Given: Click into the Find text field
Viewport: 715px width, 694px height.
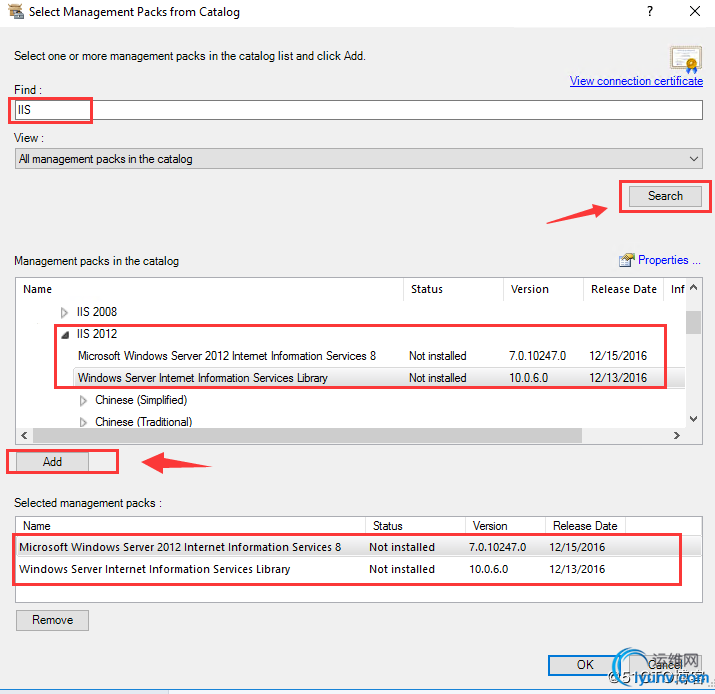Looking at the screenshot, I should click(358, 110).
